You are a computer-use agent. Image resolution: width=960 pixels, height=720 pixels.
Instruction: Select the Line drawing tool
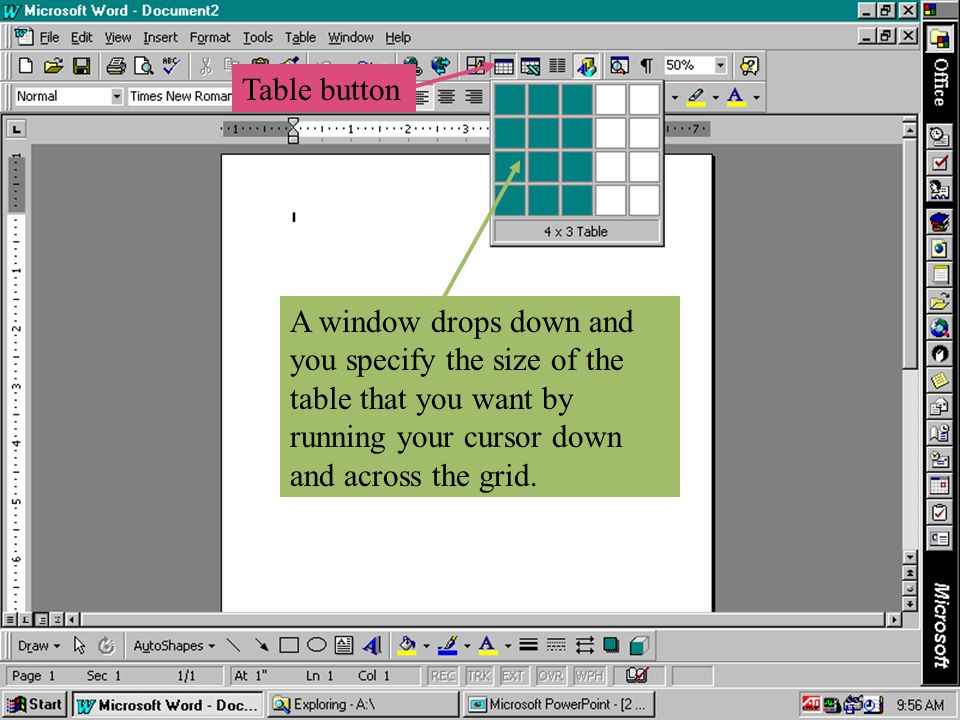coord(233,645)
